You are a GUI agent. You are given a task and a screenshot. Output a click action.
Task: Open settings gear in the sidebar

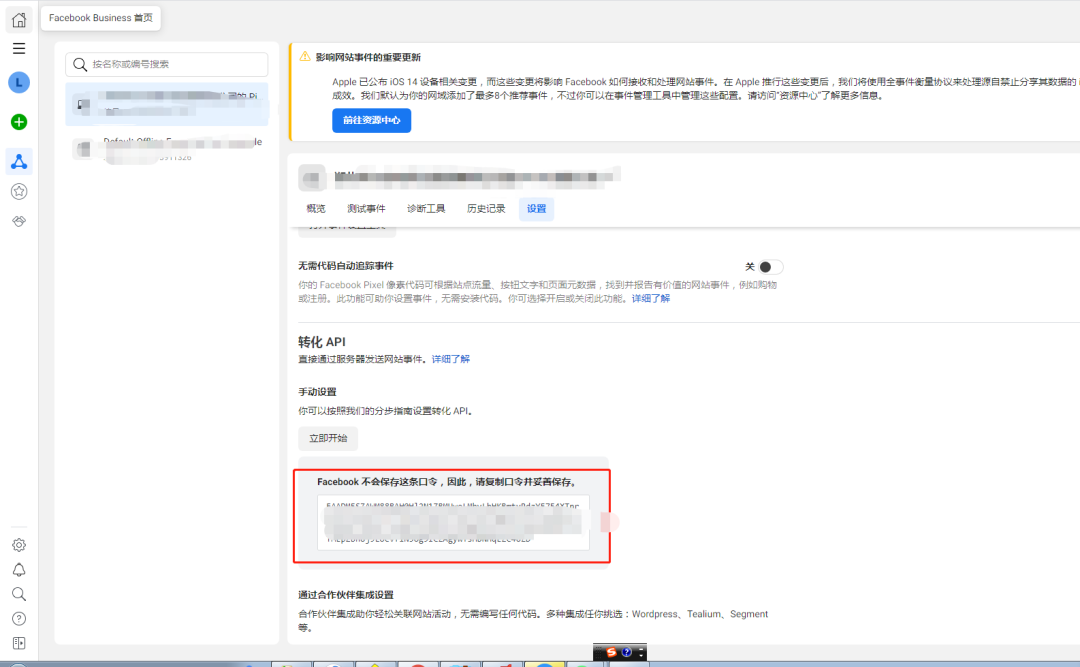pos(19,545)
